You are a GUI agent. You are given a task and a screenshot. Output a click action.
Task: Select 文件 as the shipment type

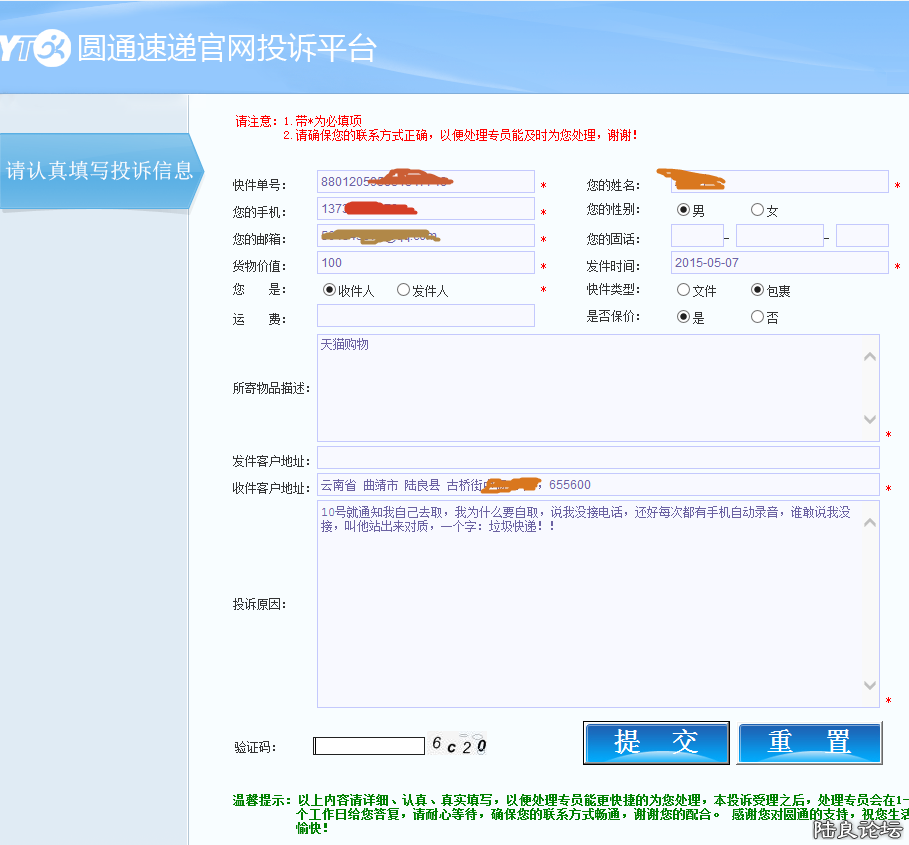click(681, 289)
